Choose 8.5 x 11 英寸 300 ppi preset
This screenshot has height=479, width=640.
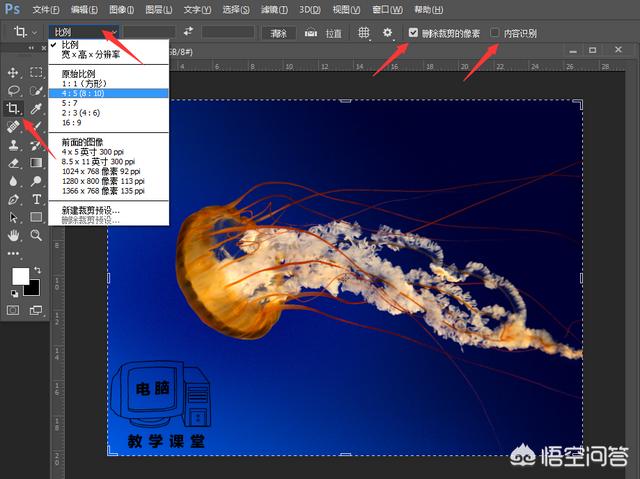[x=109, y=162]
